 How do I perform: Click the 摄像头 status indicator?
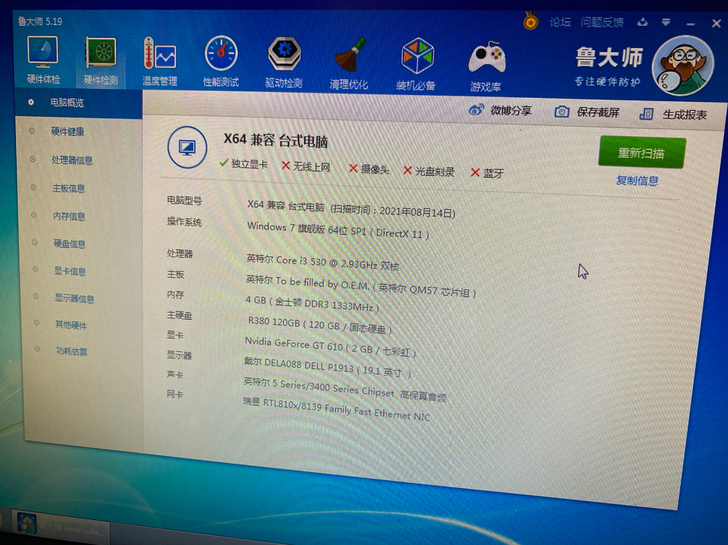click(x=369, y=169)
